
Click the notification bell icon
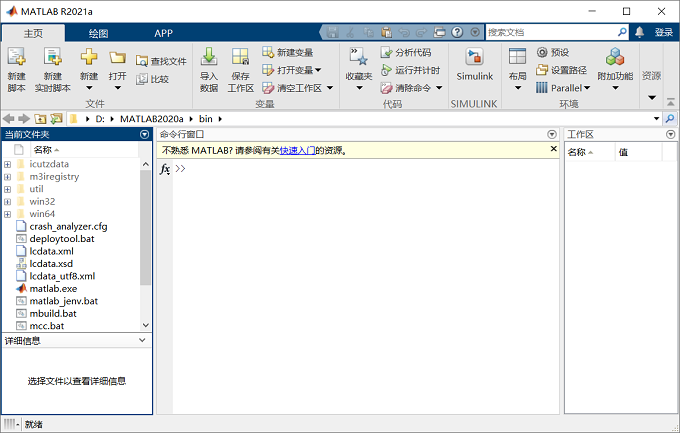639,32
